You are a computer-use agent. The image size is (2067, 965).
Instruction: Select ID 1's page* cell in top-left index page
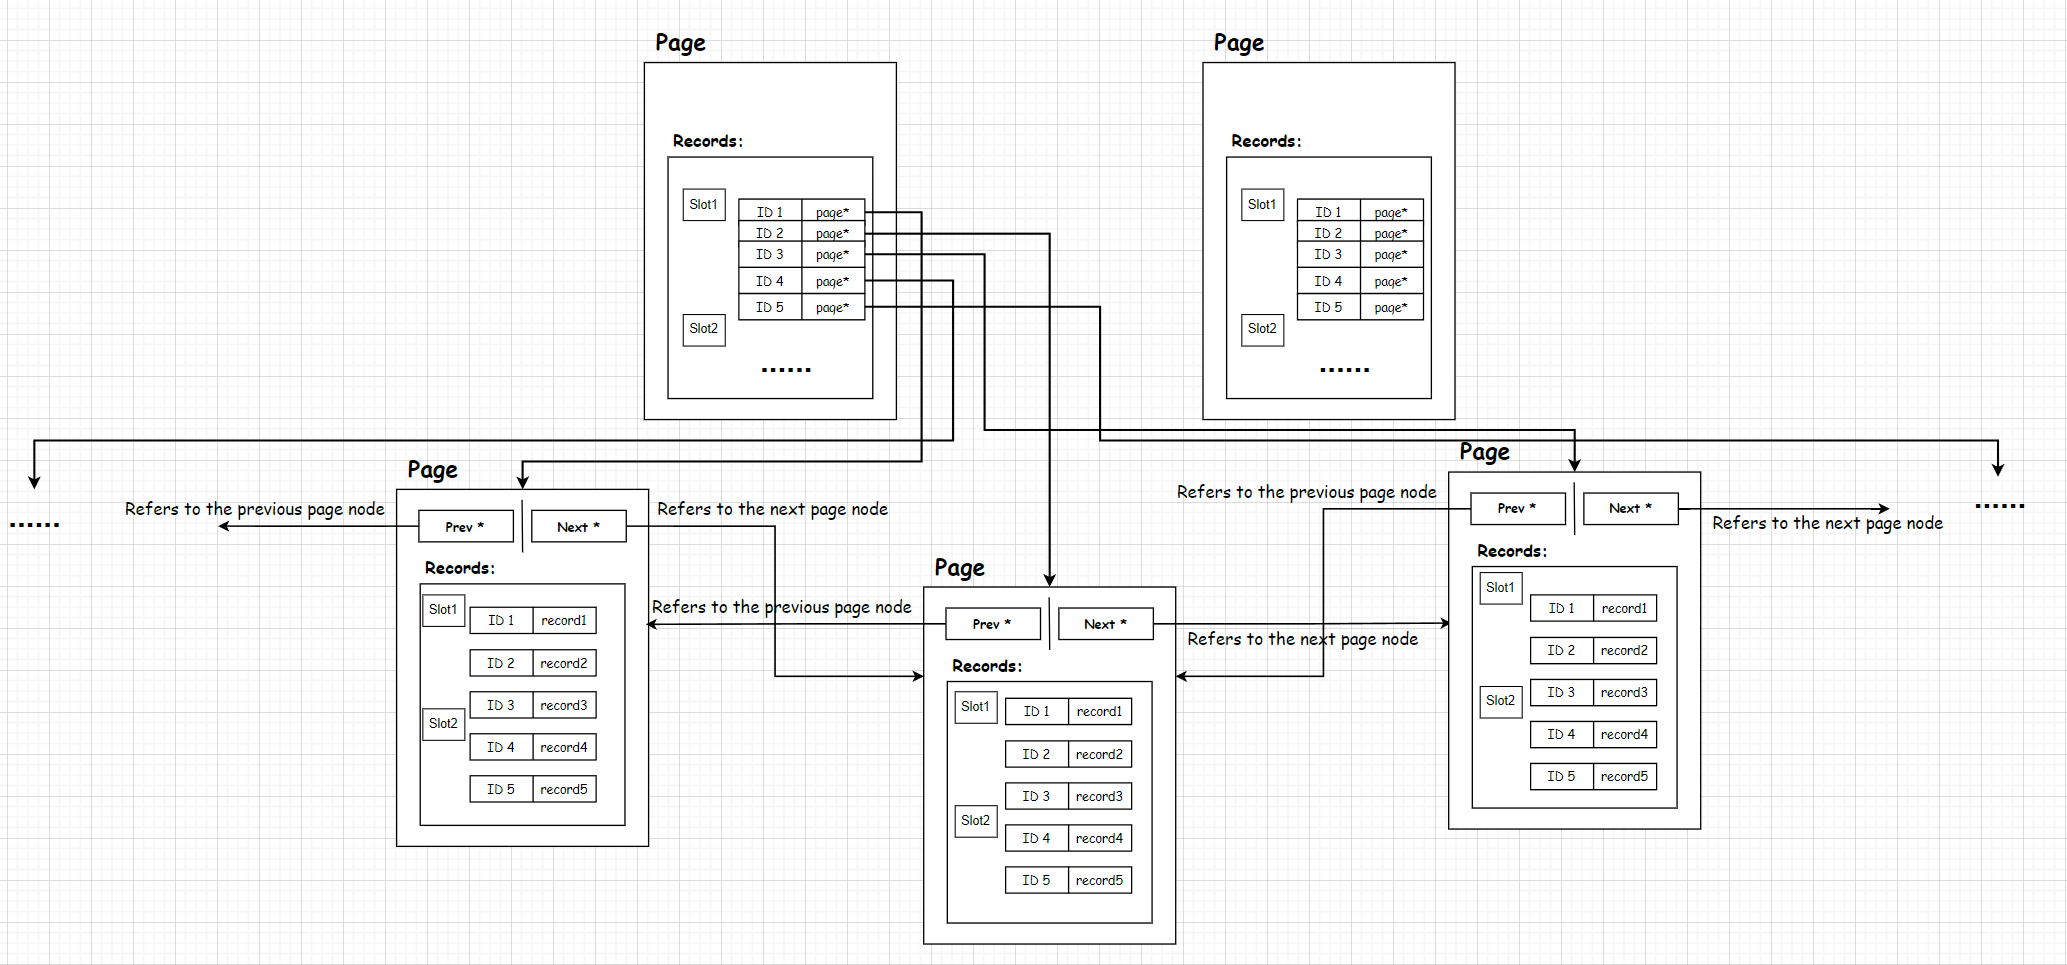pos(832,212)
